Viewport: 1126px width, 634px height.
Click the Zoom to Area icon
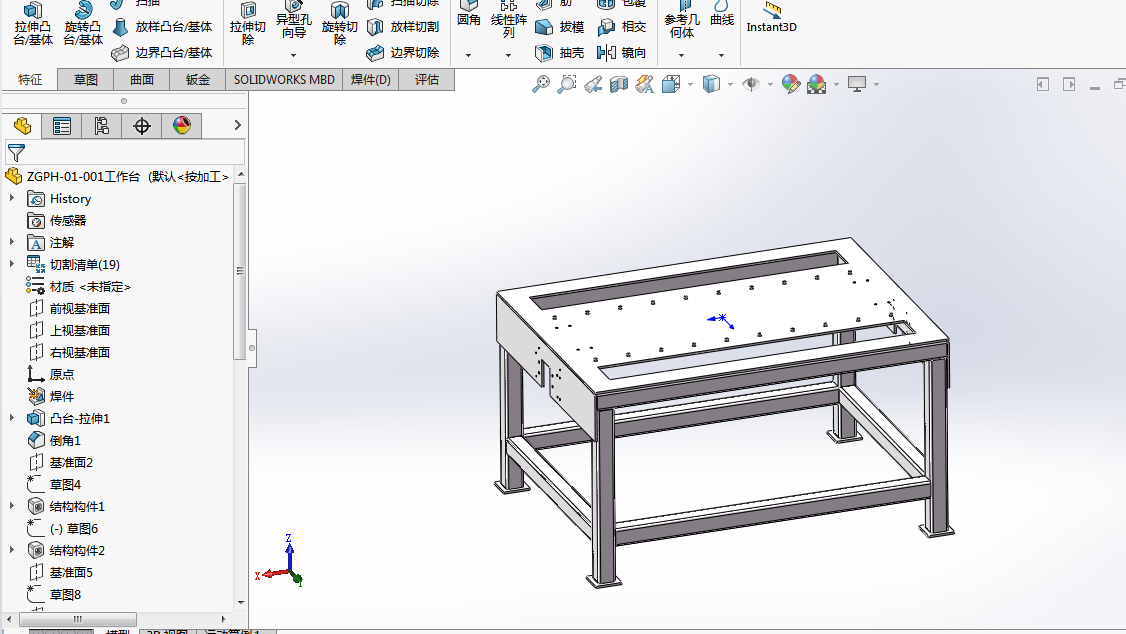567,84
